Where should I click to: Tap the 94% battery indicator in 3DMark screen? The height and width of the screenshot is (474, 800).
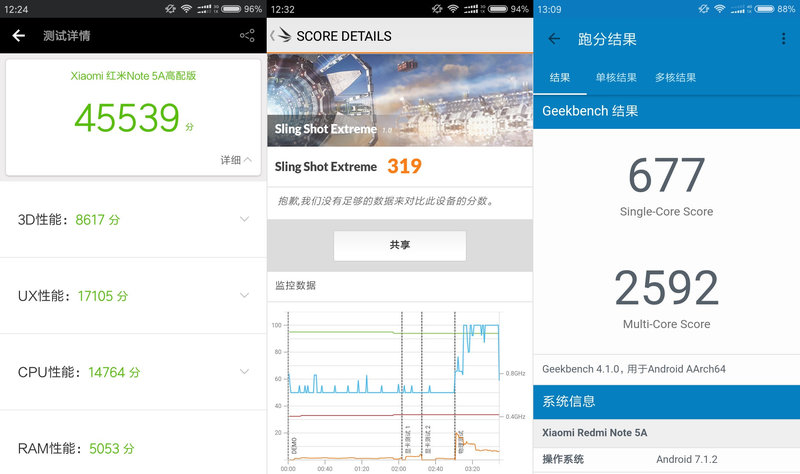[x=508, y=9]
